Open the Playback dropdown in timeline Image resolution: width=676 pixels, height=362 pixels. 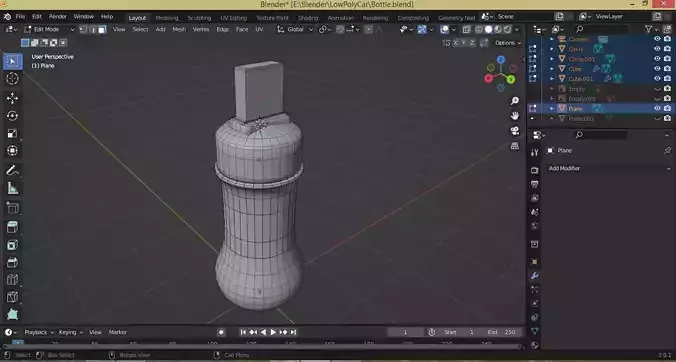39,332
